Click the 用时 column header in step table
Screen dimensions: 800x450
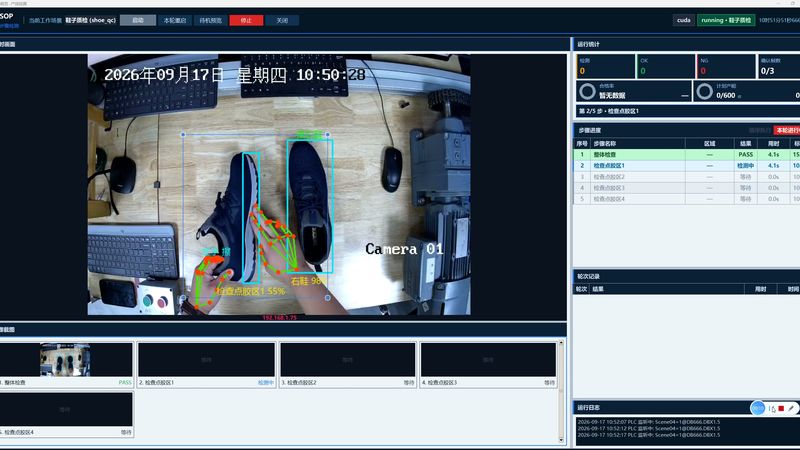[x=773, y=144]
